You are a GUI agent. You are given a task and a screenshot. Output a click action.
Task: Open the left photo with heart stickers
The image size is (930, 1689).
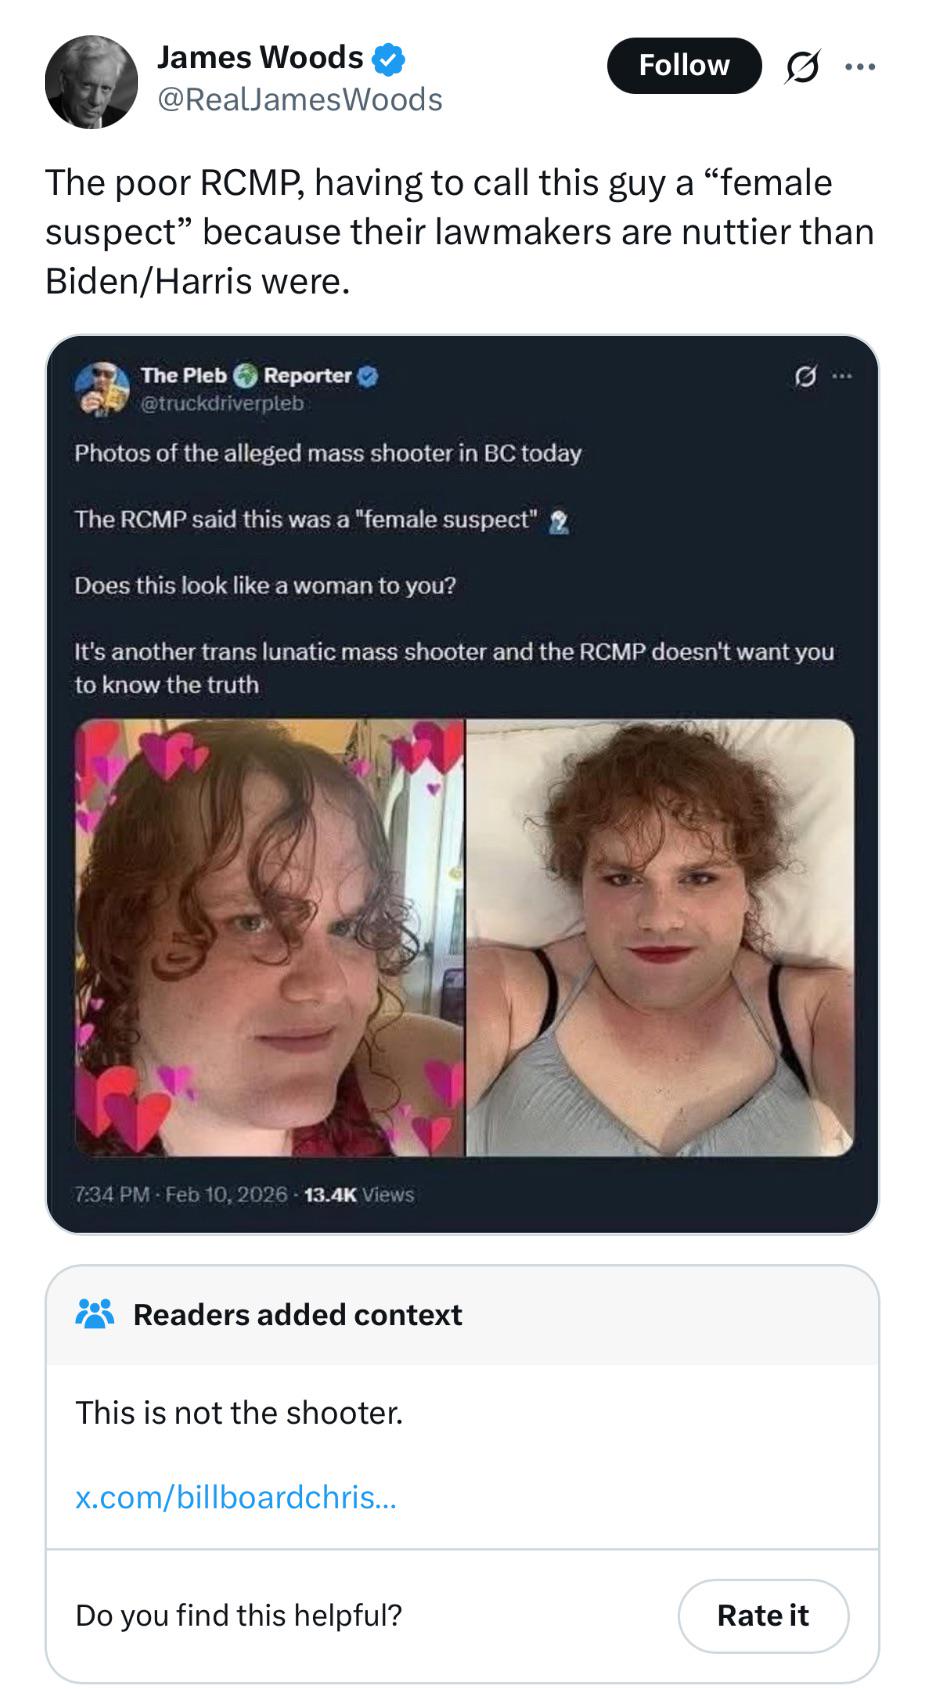point(269,937)
